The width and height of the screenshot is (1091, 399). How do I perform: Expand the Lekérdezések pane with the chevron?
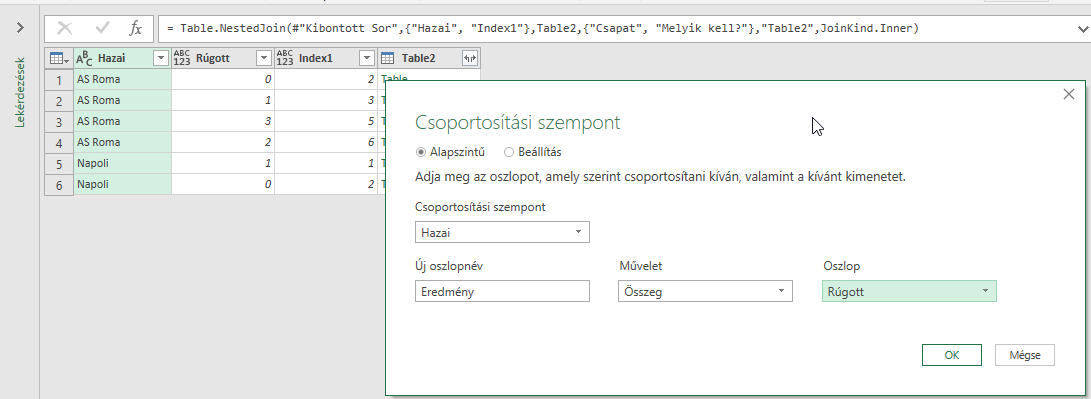[x=20, y=28]
